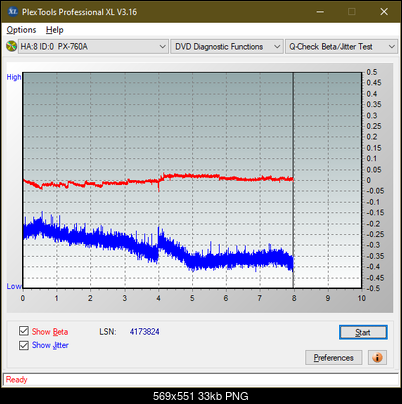
Task: Click the Low axis label
Action: point(14,286)
